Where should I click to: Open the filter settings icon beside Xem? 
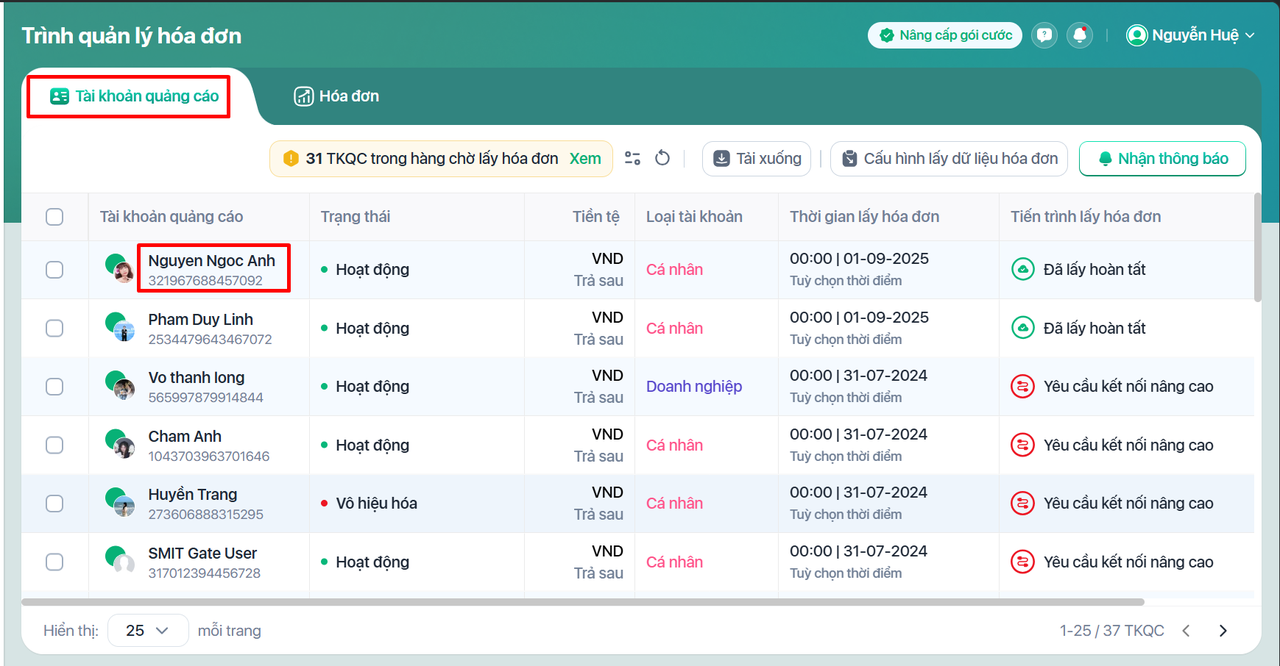(632, 158)
